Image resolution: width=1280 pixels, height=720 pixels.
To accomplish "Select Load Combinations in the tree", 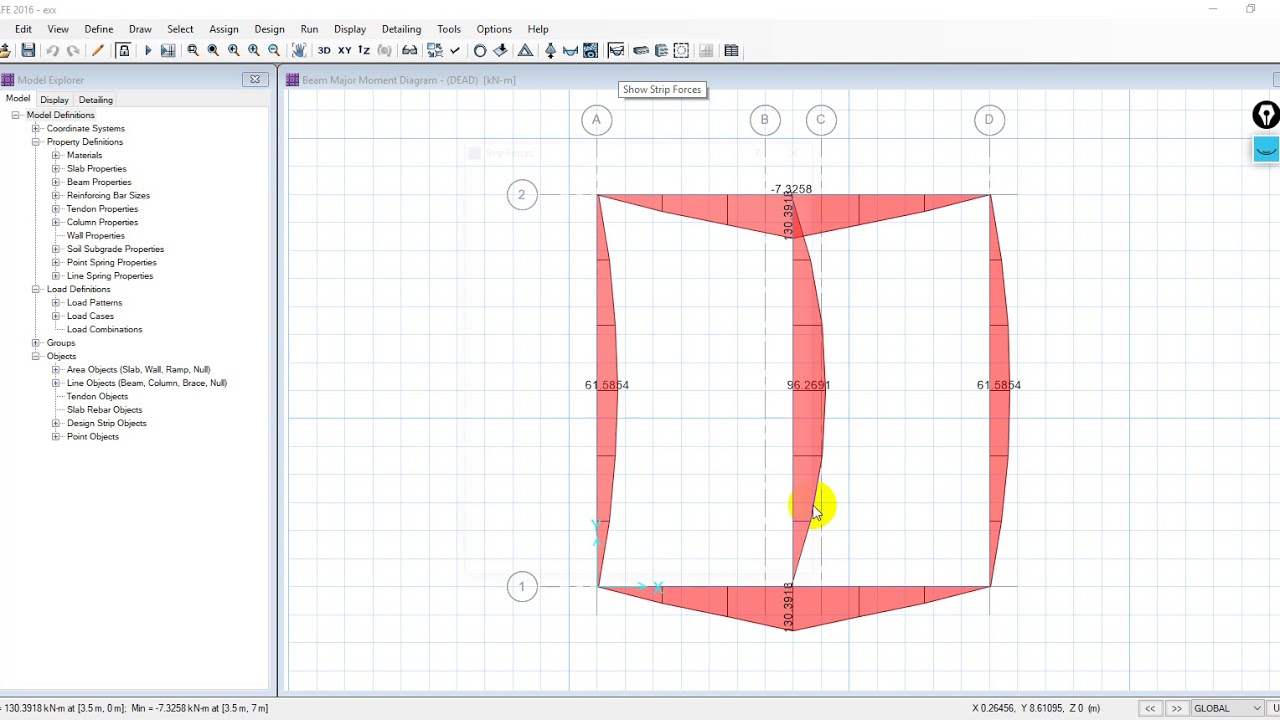I will tap(104, 329).
